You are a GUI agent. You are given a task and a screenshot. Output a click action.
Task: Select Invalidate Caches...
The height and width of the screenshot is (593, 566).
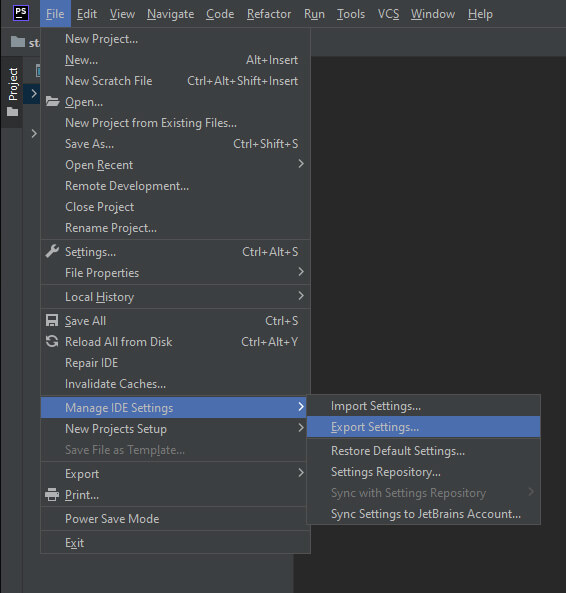click(x=175, y=384)
